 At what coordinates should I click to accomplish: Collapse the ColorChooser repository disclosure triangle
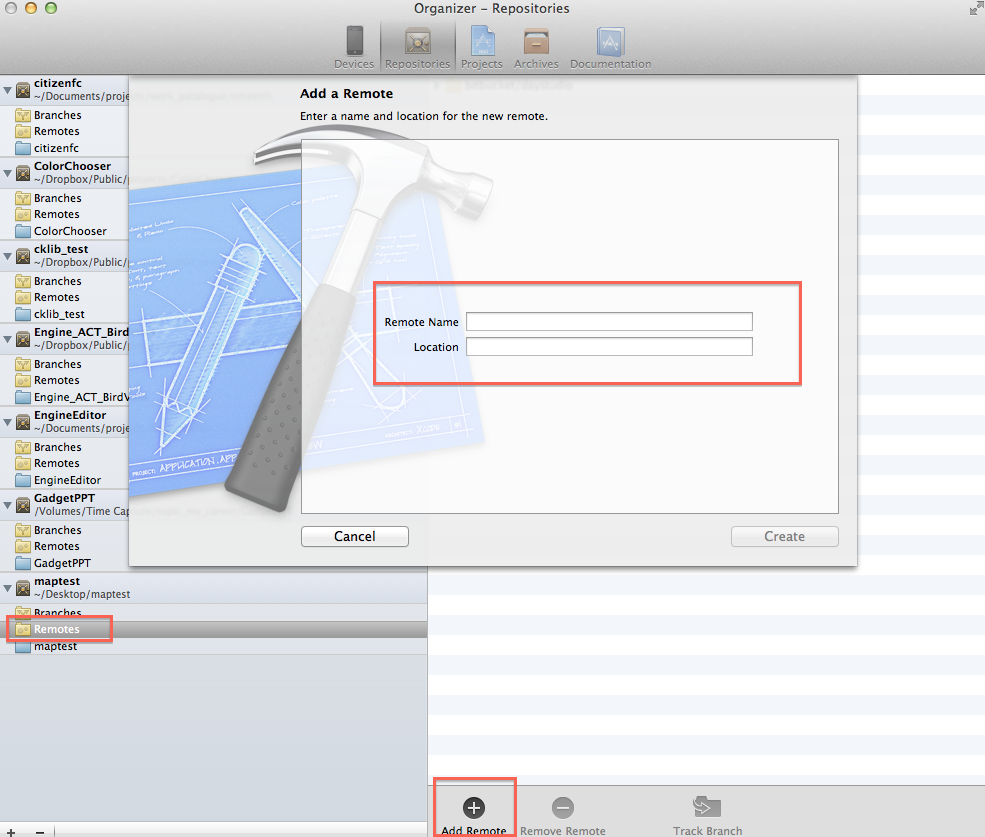click(8, 173)
